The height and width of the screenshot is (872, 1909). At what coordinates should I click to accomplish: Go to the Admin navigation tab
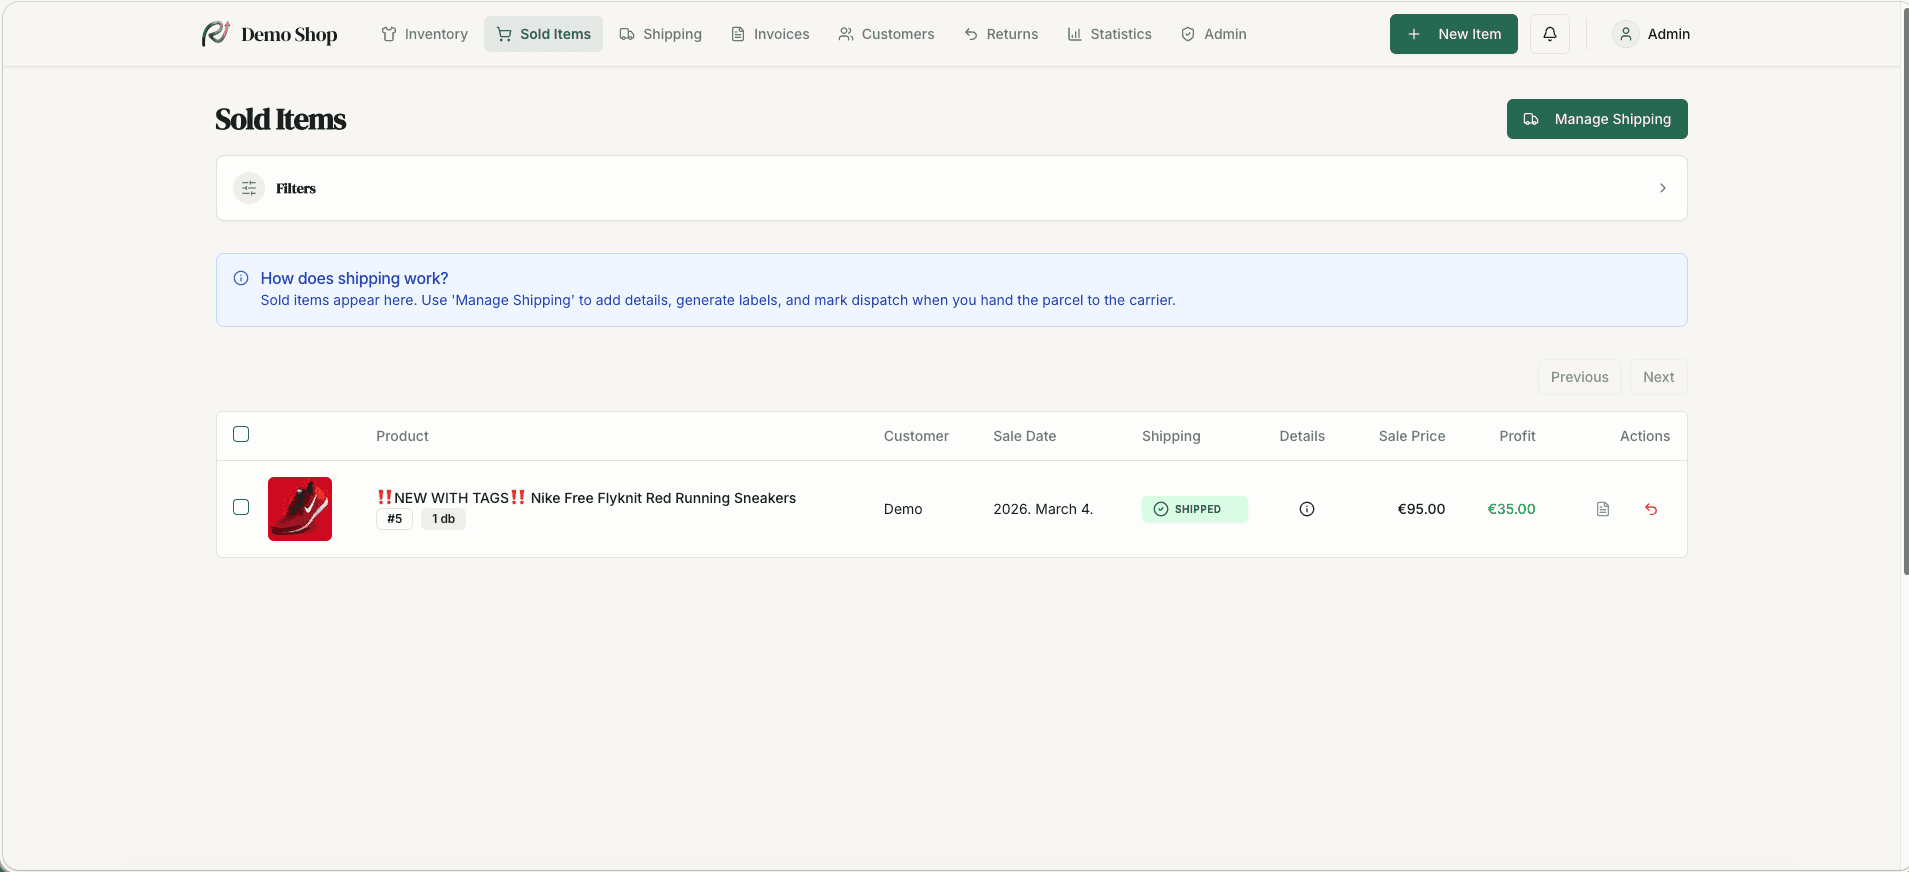pos(1214,34)
